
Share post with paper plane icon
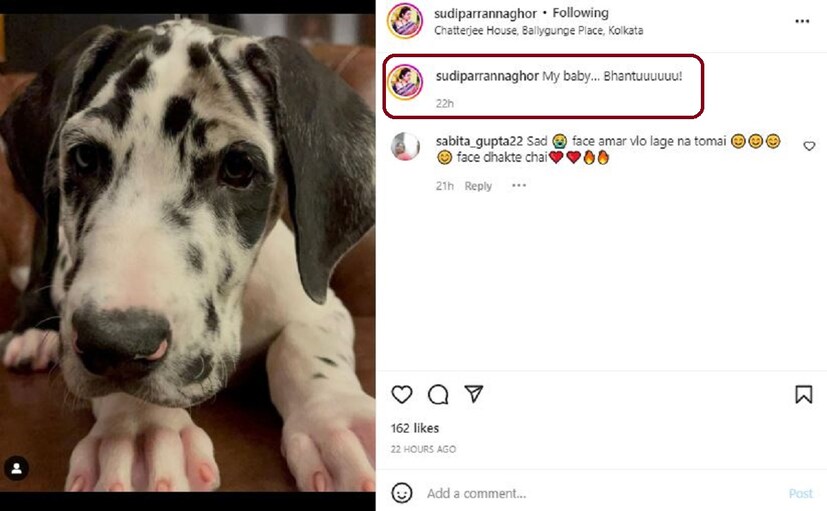click(474, 394)
